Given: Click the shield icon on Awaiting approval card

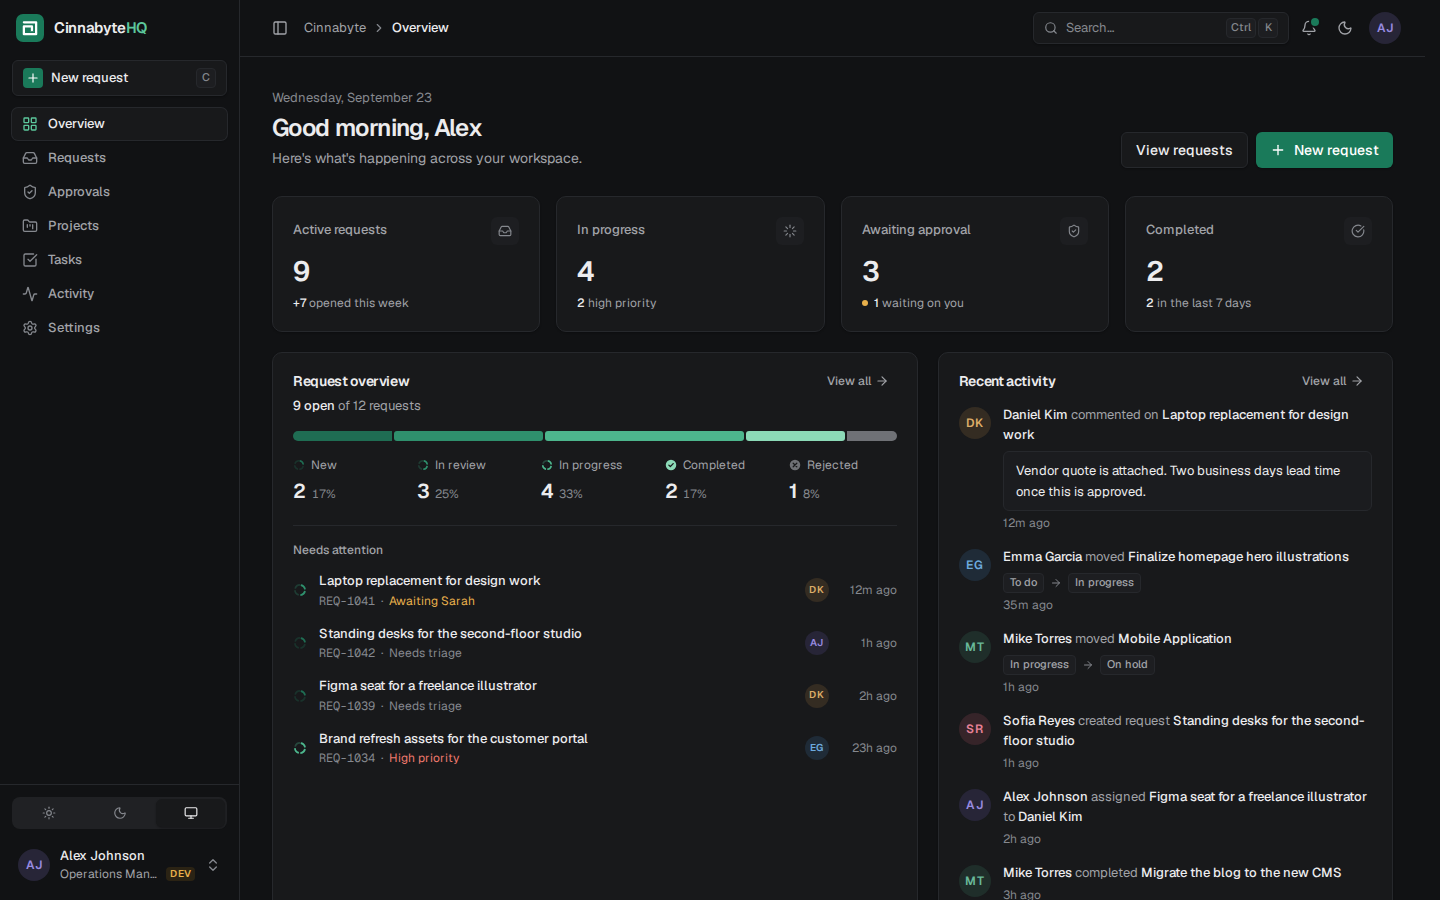Looking at the screenshot, I should coord(1074,231).
